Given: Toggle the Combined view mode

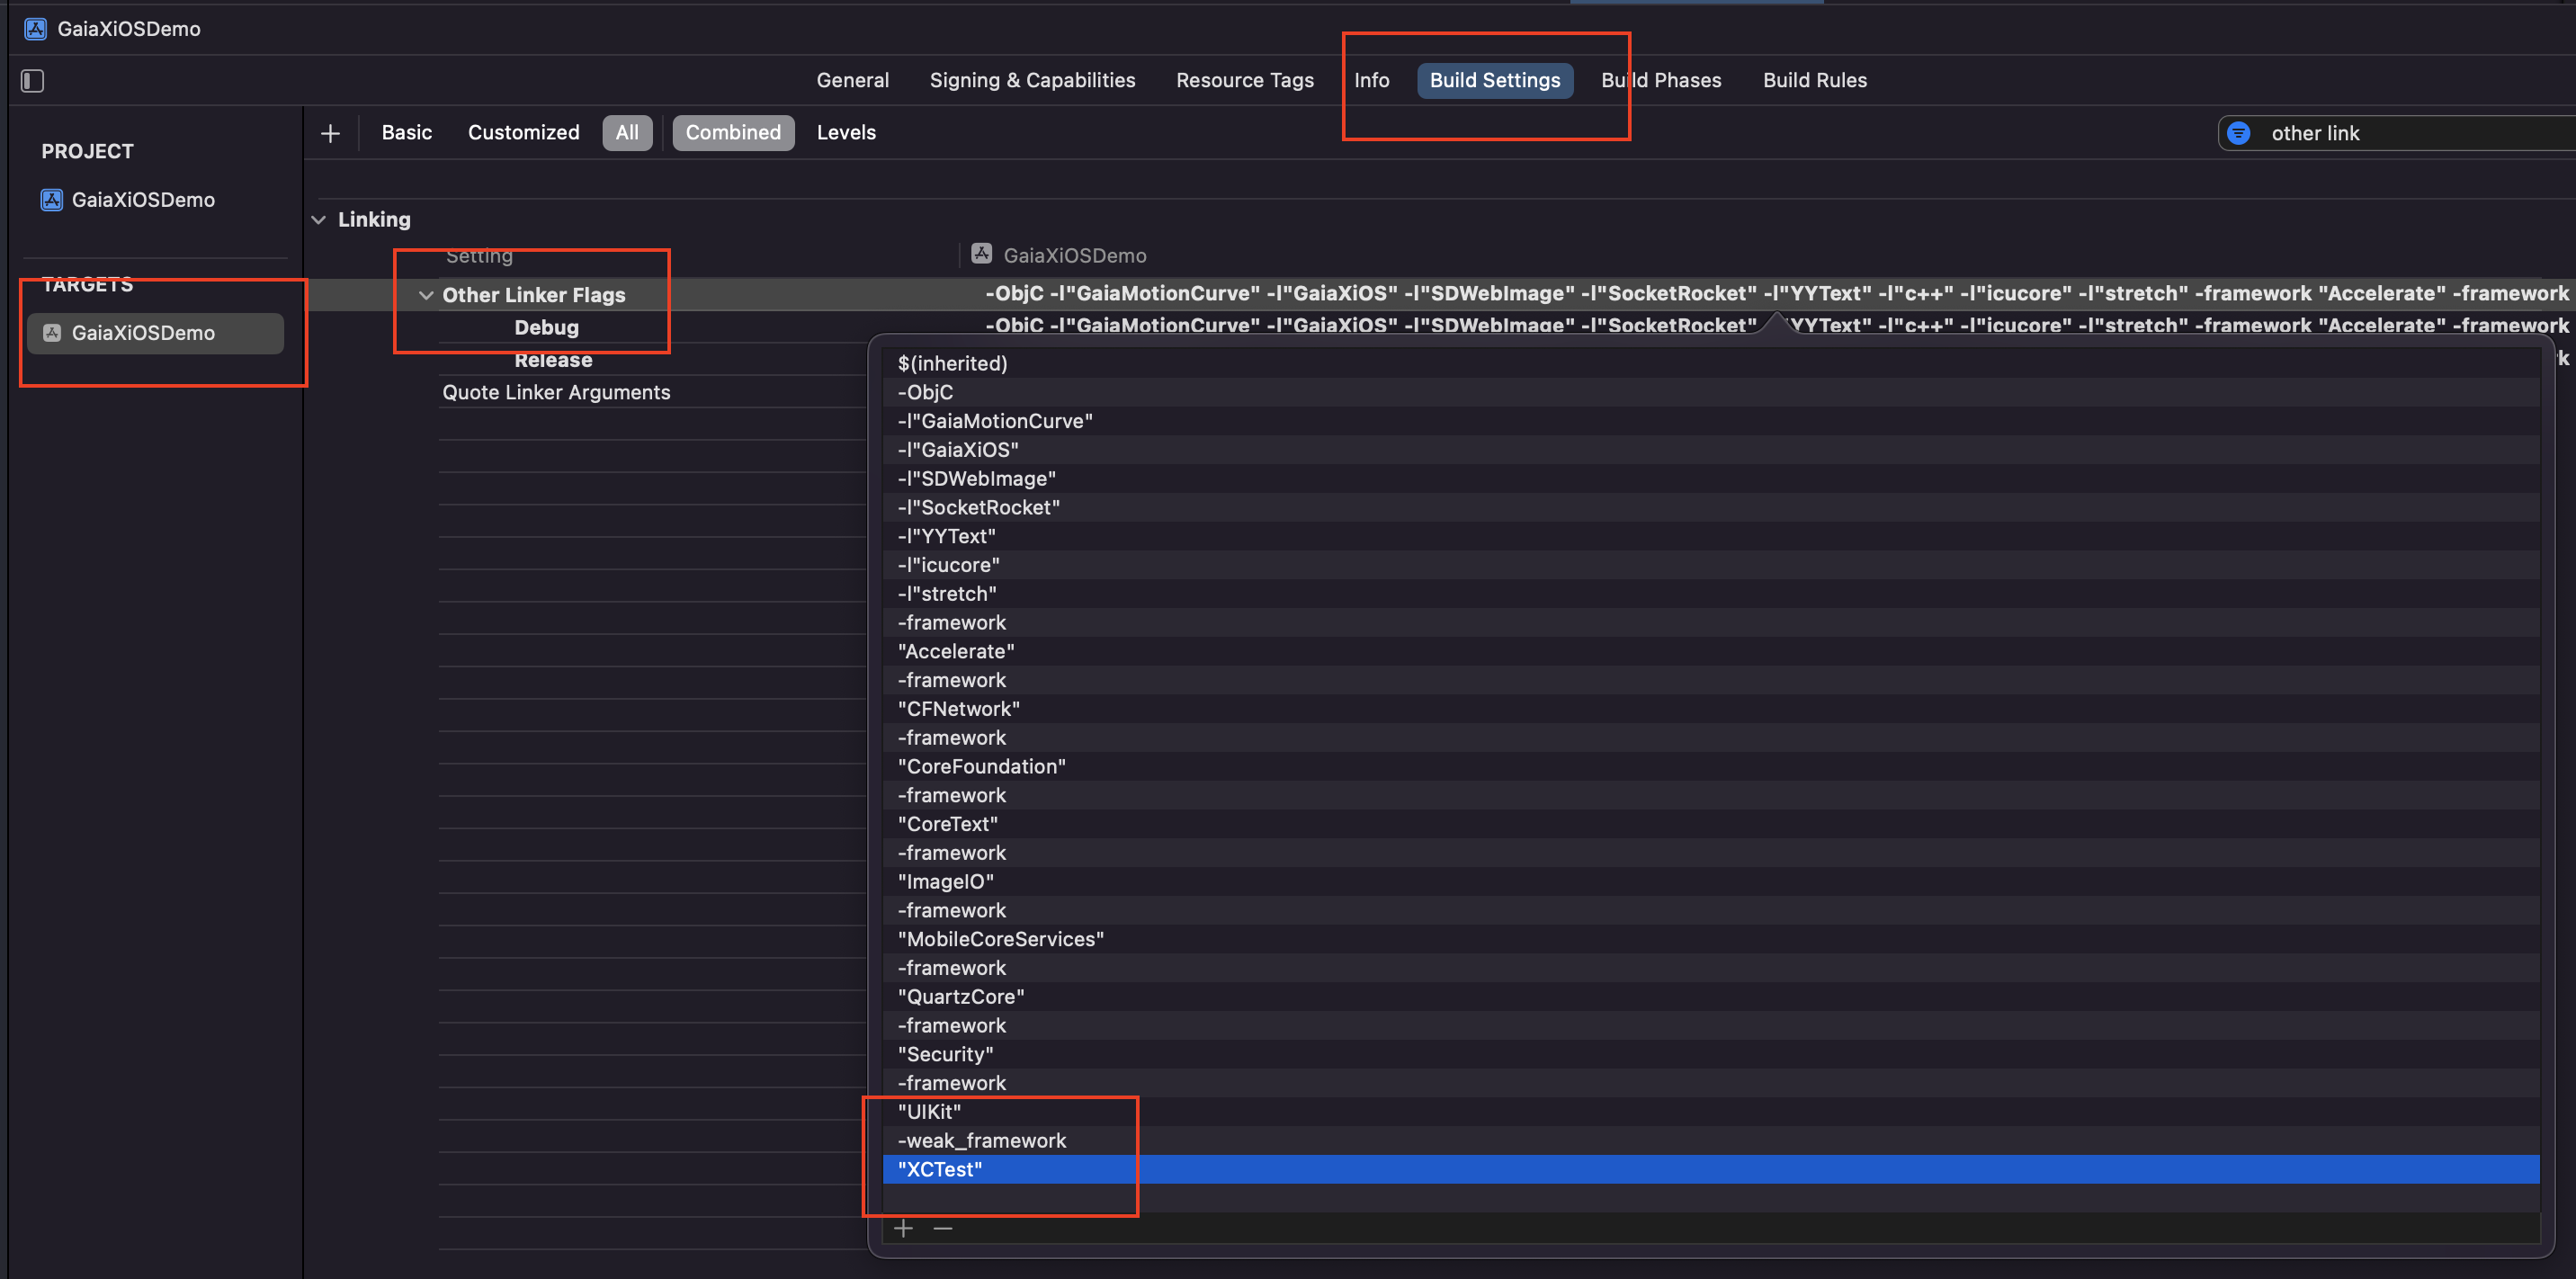Looking at the screenshot, I should [x=733, y=132].
